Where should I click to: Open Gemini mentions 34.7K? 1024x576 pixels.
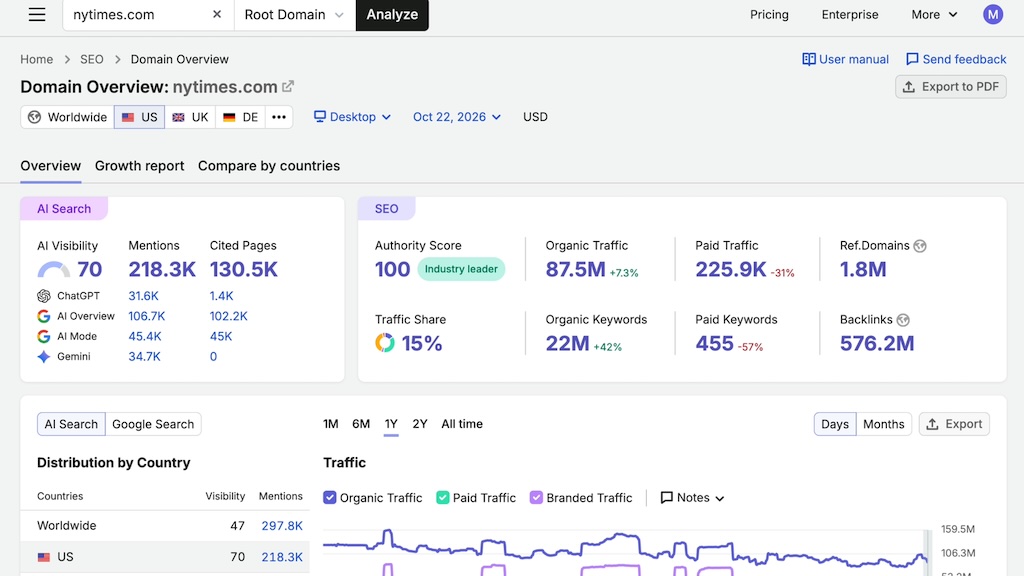[x=144, y=357]
